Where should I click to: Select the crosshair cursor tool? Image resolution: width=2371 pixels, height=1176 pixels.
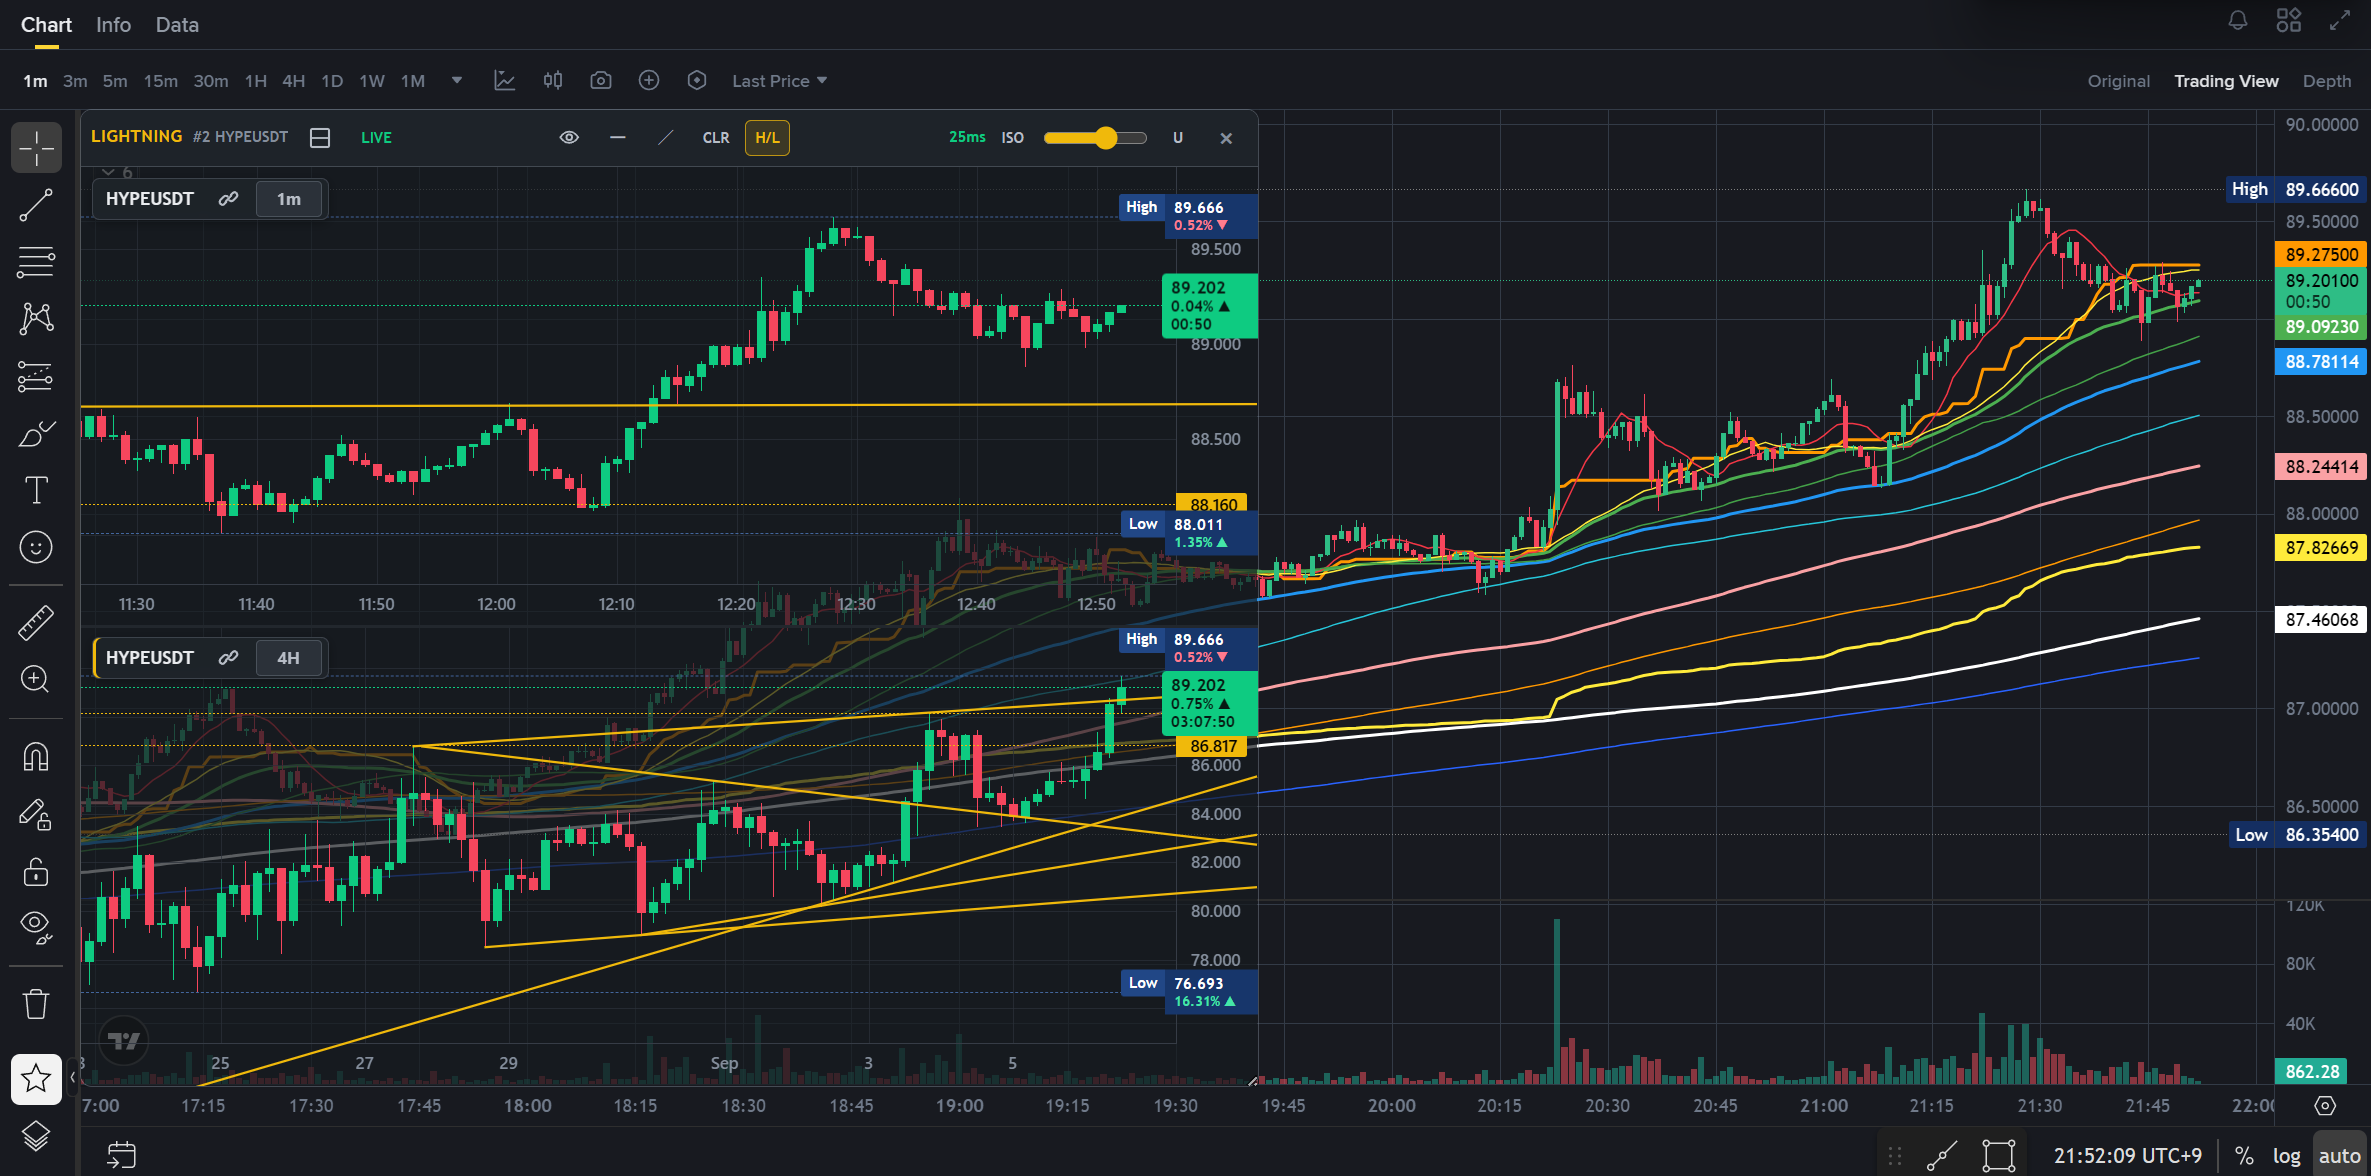click(x=36, y=148)
